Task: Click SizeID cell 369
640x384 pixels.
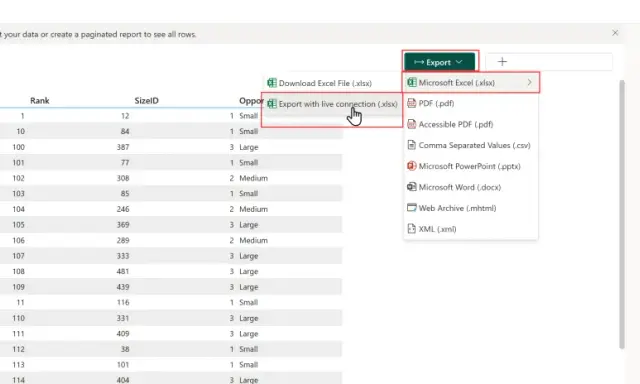Action: (123, 224)
